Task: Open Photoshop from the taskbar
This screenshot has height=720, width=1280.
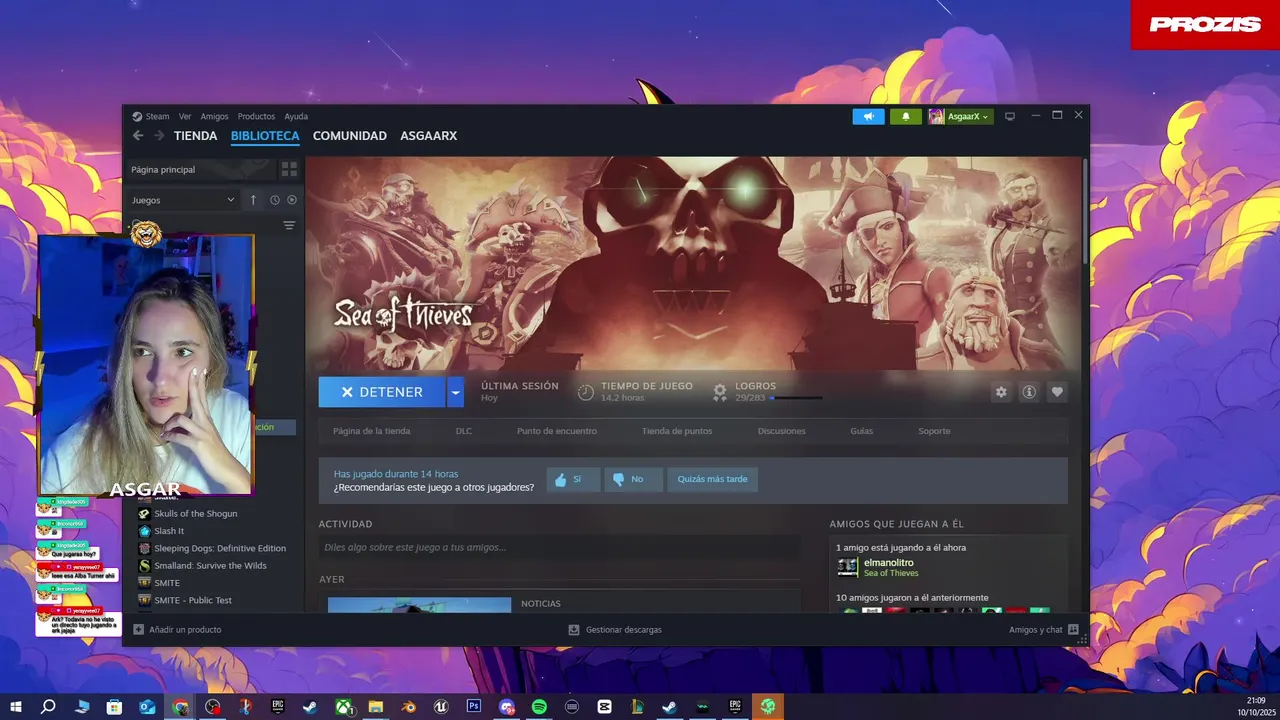Action: (474, 707)
